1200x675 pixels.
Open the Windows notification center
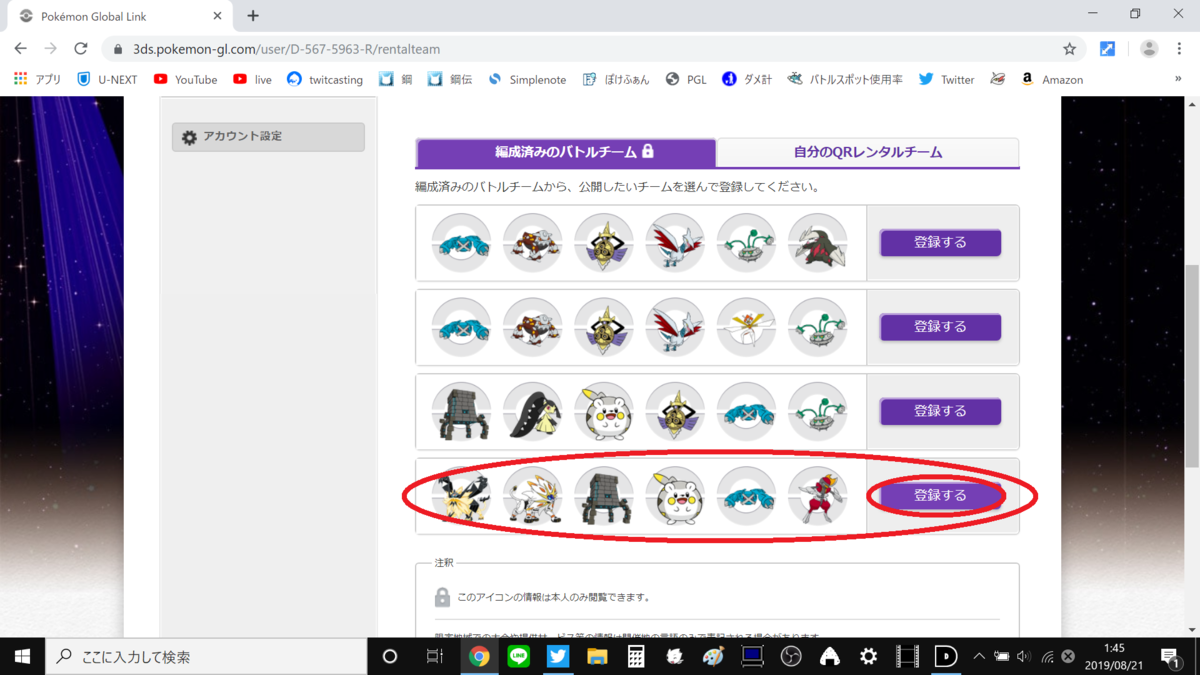pyautogui.click(x=1171, y=656)
